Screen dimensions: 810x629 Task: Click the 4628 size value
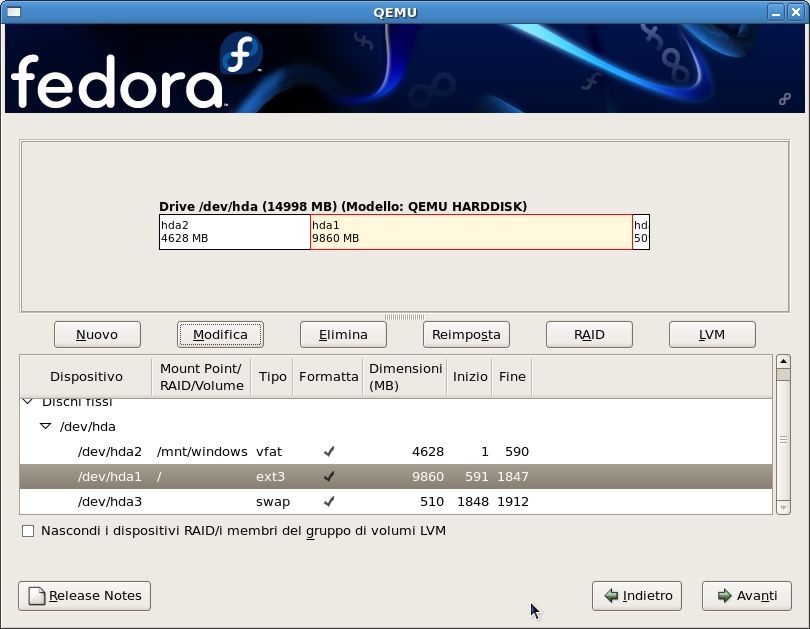(x=428, y=451)
